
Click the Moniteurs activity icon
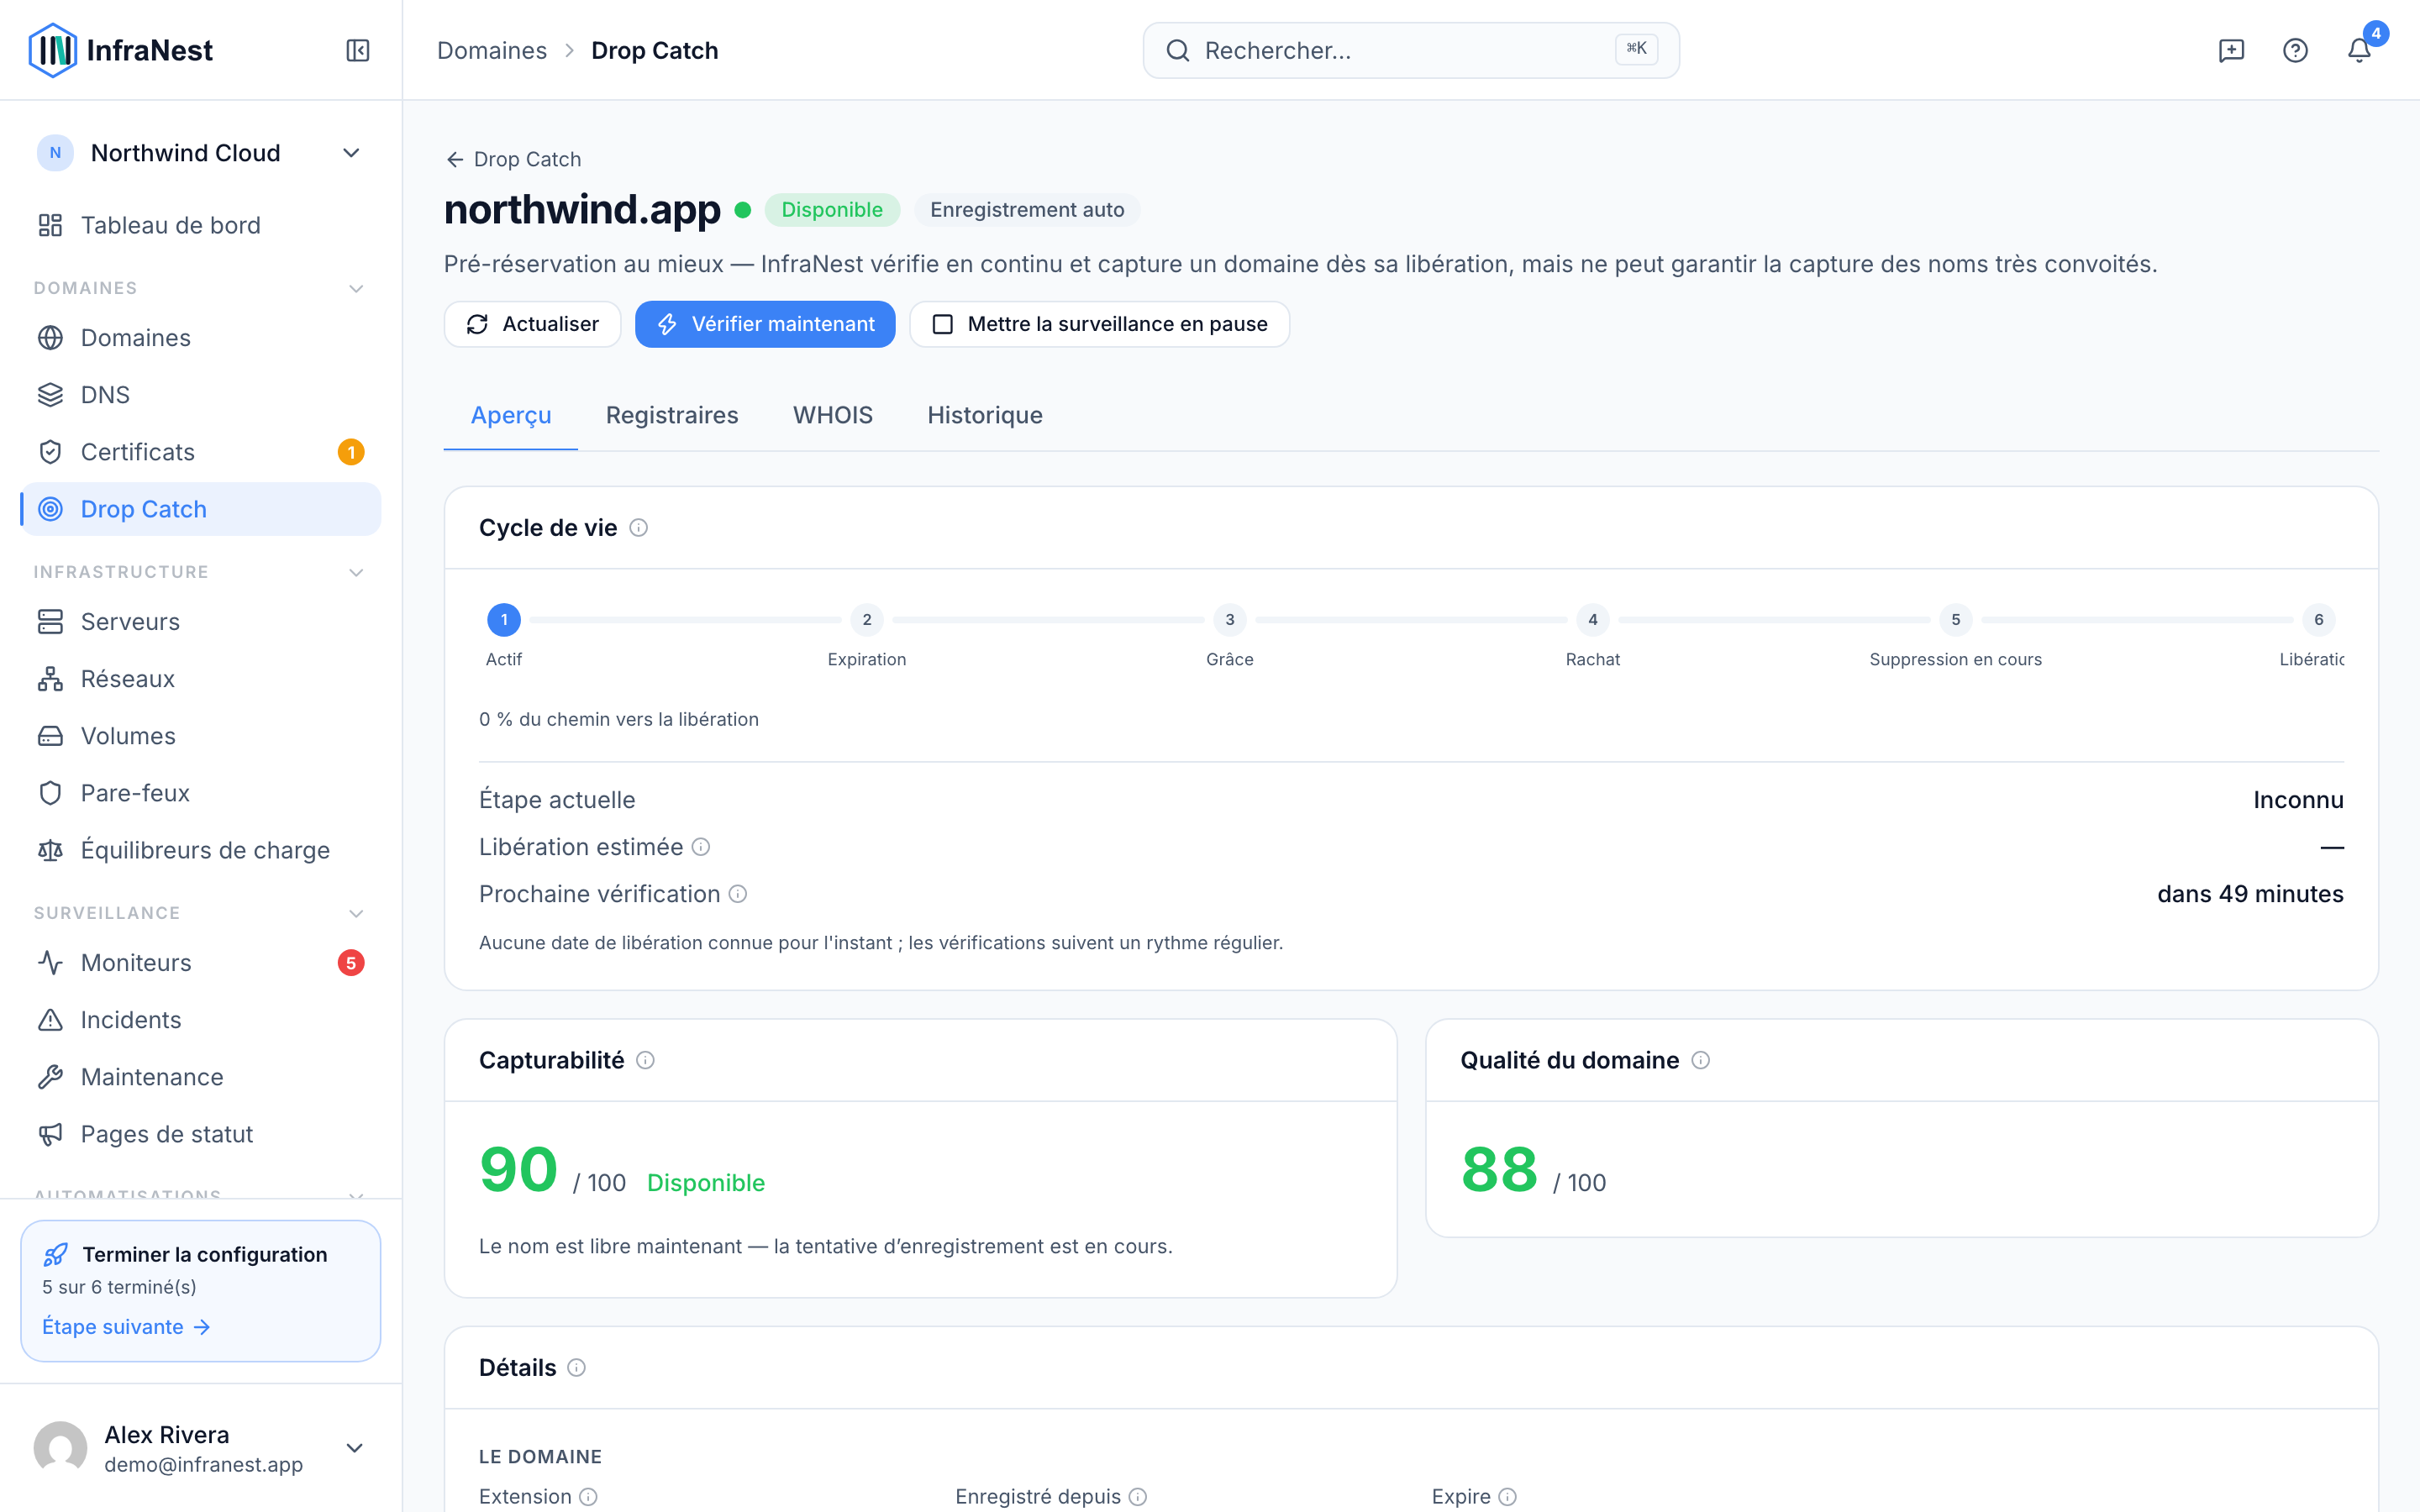click(x=50, y=963)
